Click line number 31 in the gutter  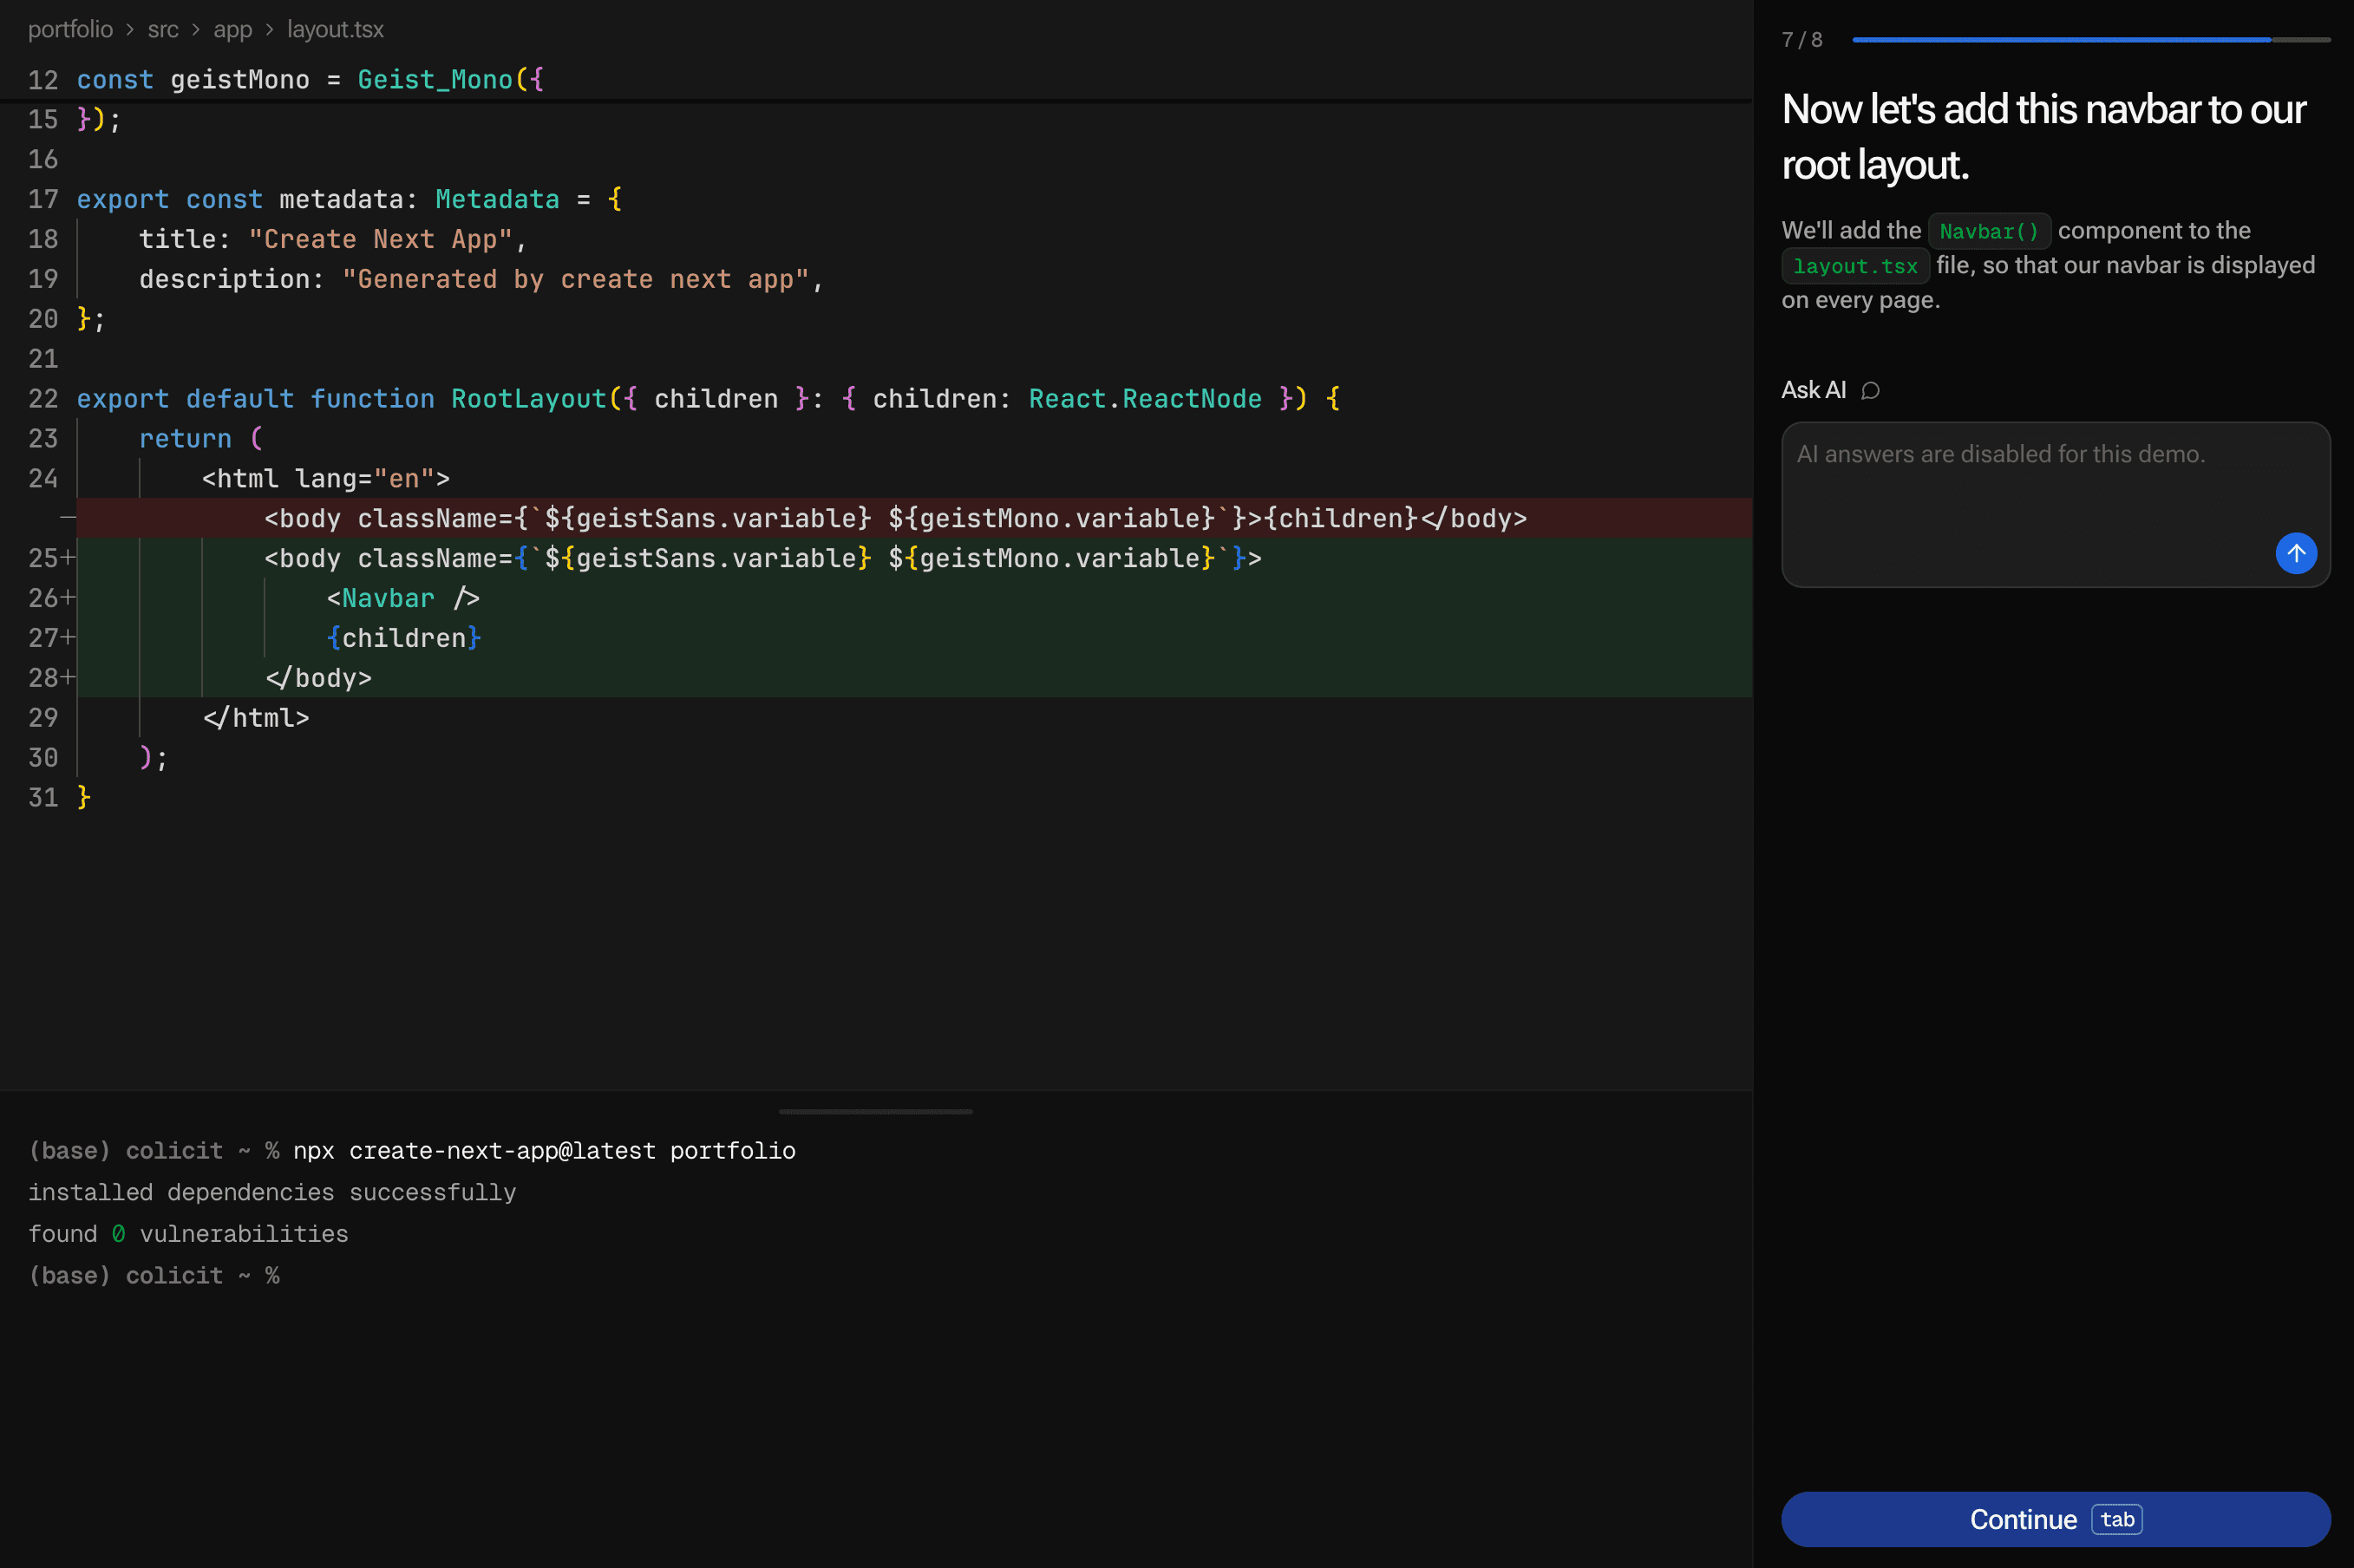pos(43,798)
